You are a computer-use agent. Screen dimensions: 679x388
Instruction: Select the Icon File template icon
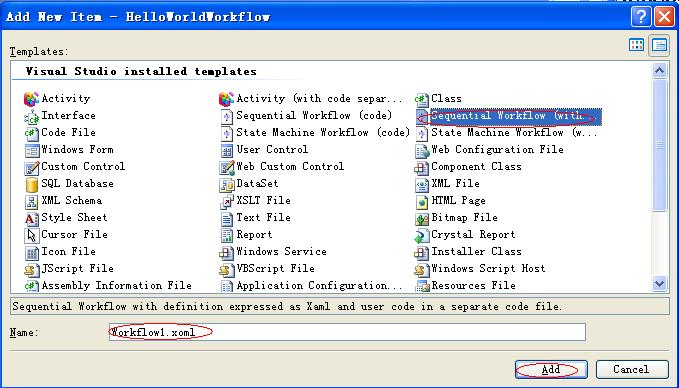click(x=31, y=252)
